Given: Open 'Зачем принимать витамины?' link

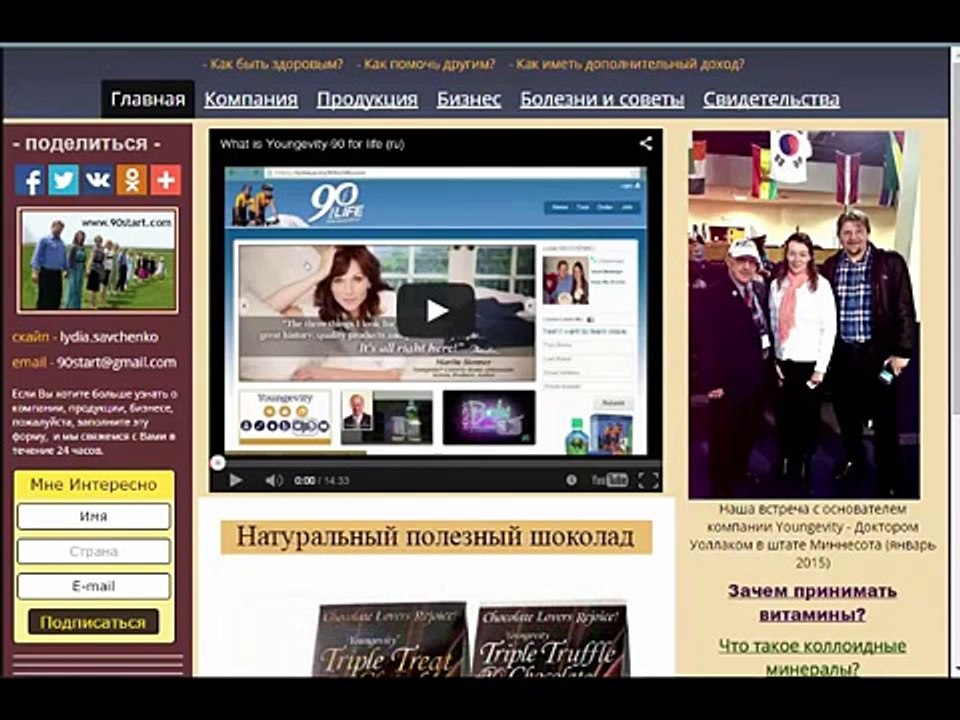Looking at the screenshot, I should (812, 602).
